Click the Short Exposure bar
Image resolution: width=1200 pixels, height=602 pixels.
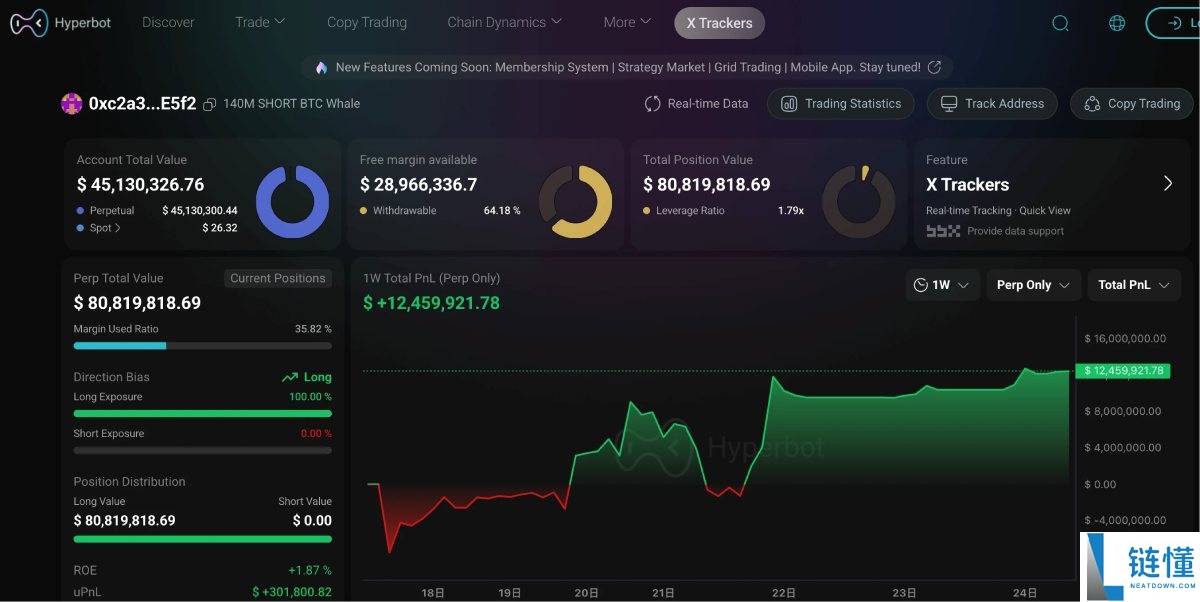pyautogui.click(x=202, y=450)
